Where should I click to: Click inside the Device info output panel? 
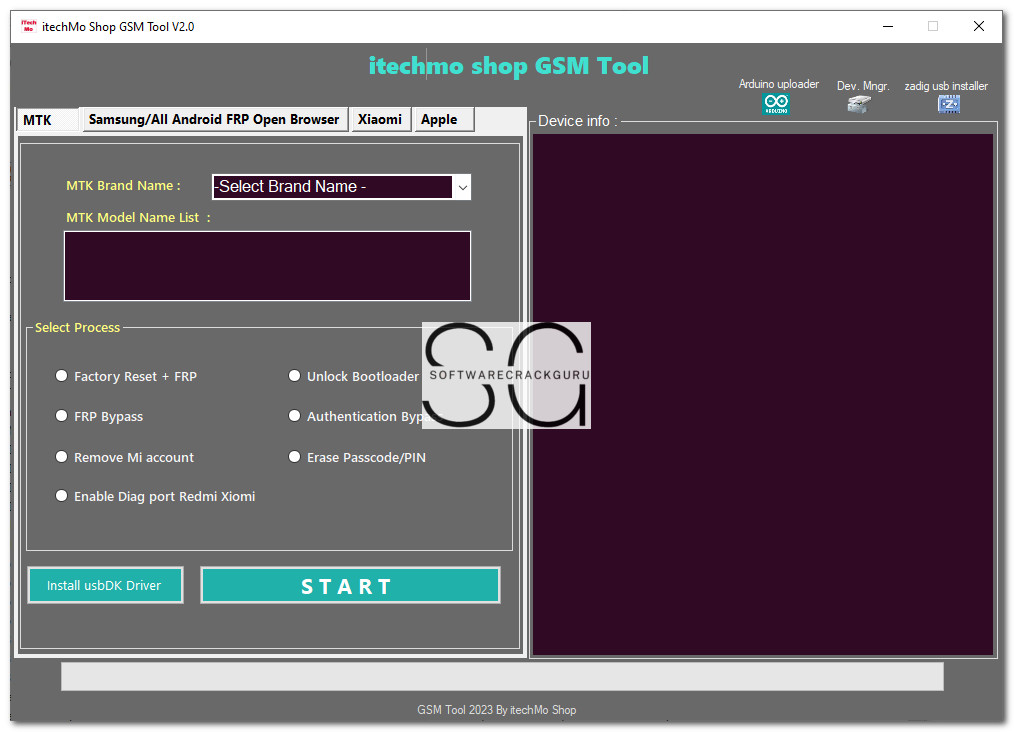762,394
